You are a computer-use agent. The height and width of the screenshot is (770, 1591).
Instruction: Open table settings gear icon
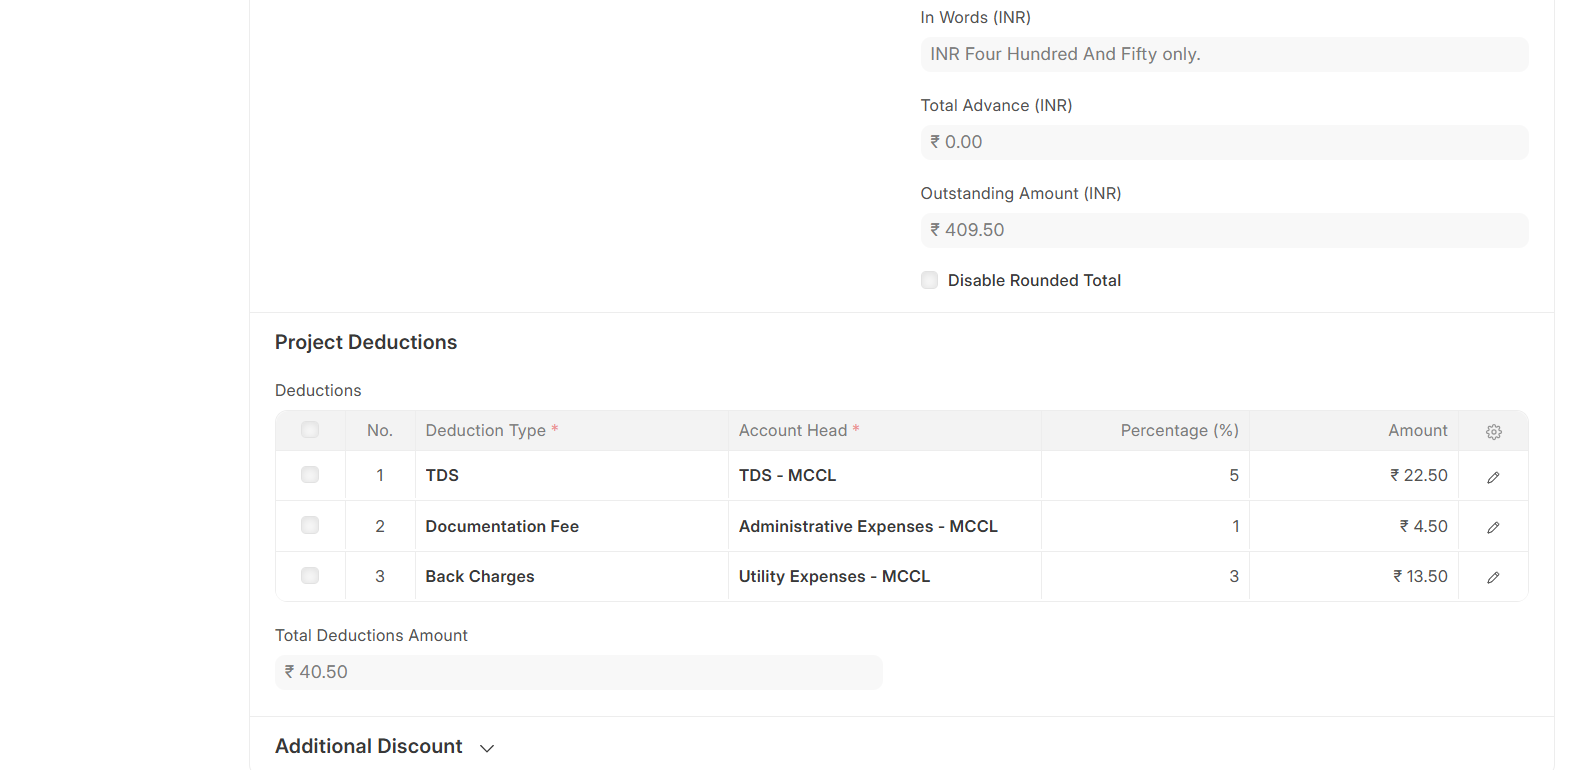pyautogui.click(x=1493, y=432)
